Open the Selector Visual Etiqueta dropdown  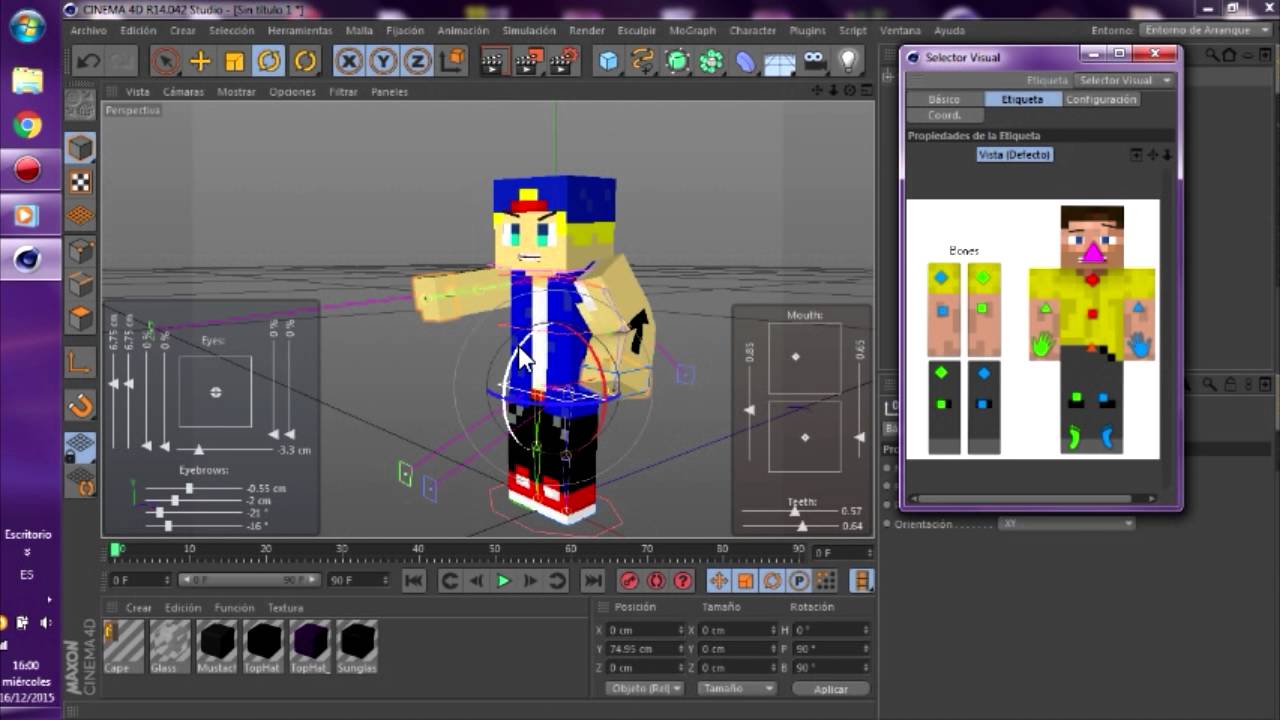tap(1126, 80)
